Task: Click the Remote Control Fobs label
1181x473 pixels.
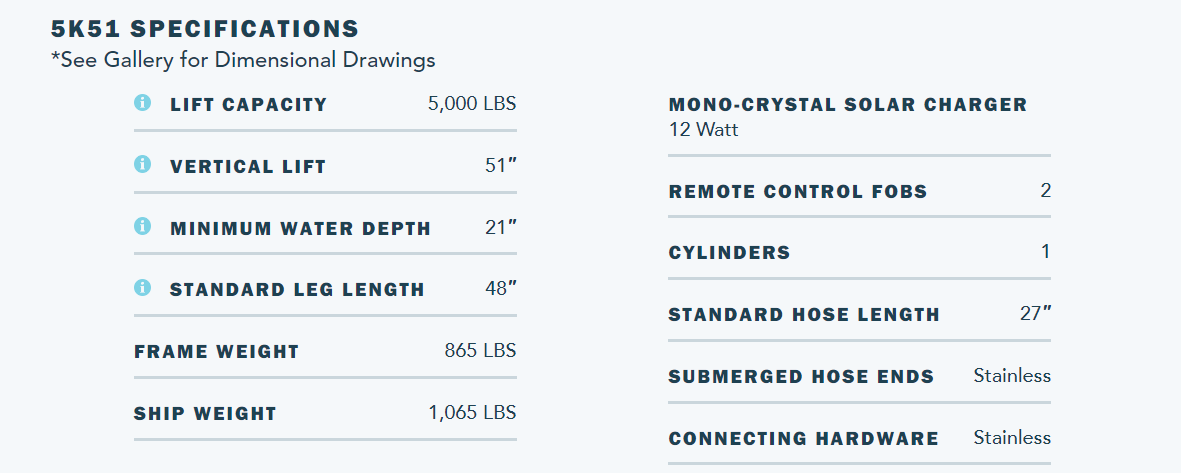Action: coord(798,192)
